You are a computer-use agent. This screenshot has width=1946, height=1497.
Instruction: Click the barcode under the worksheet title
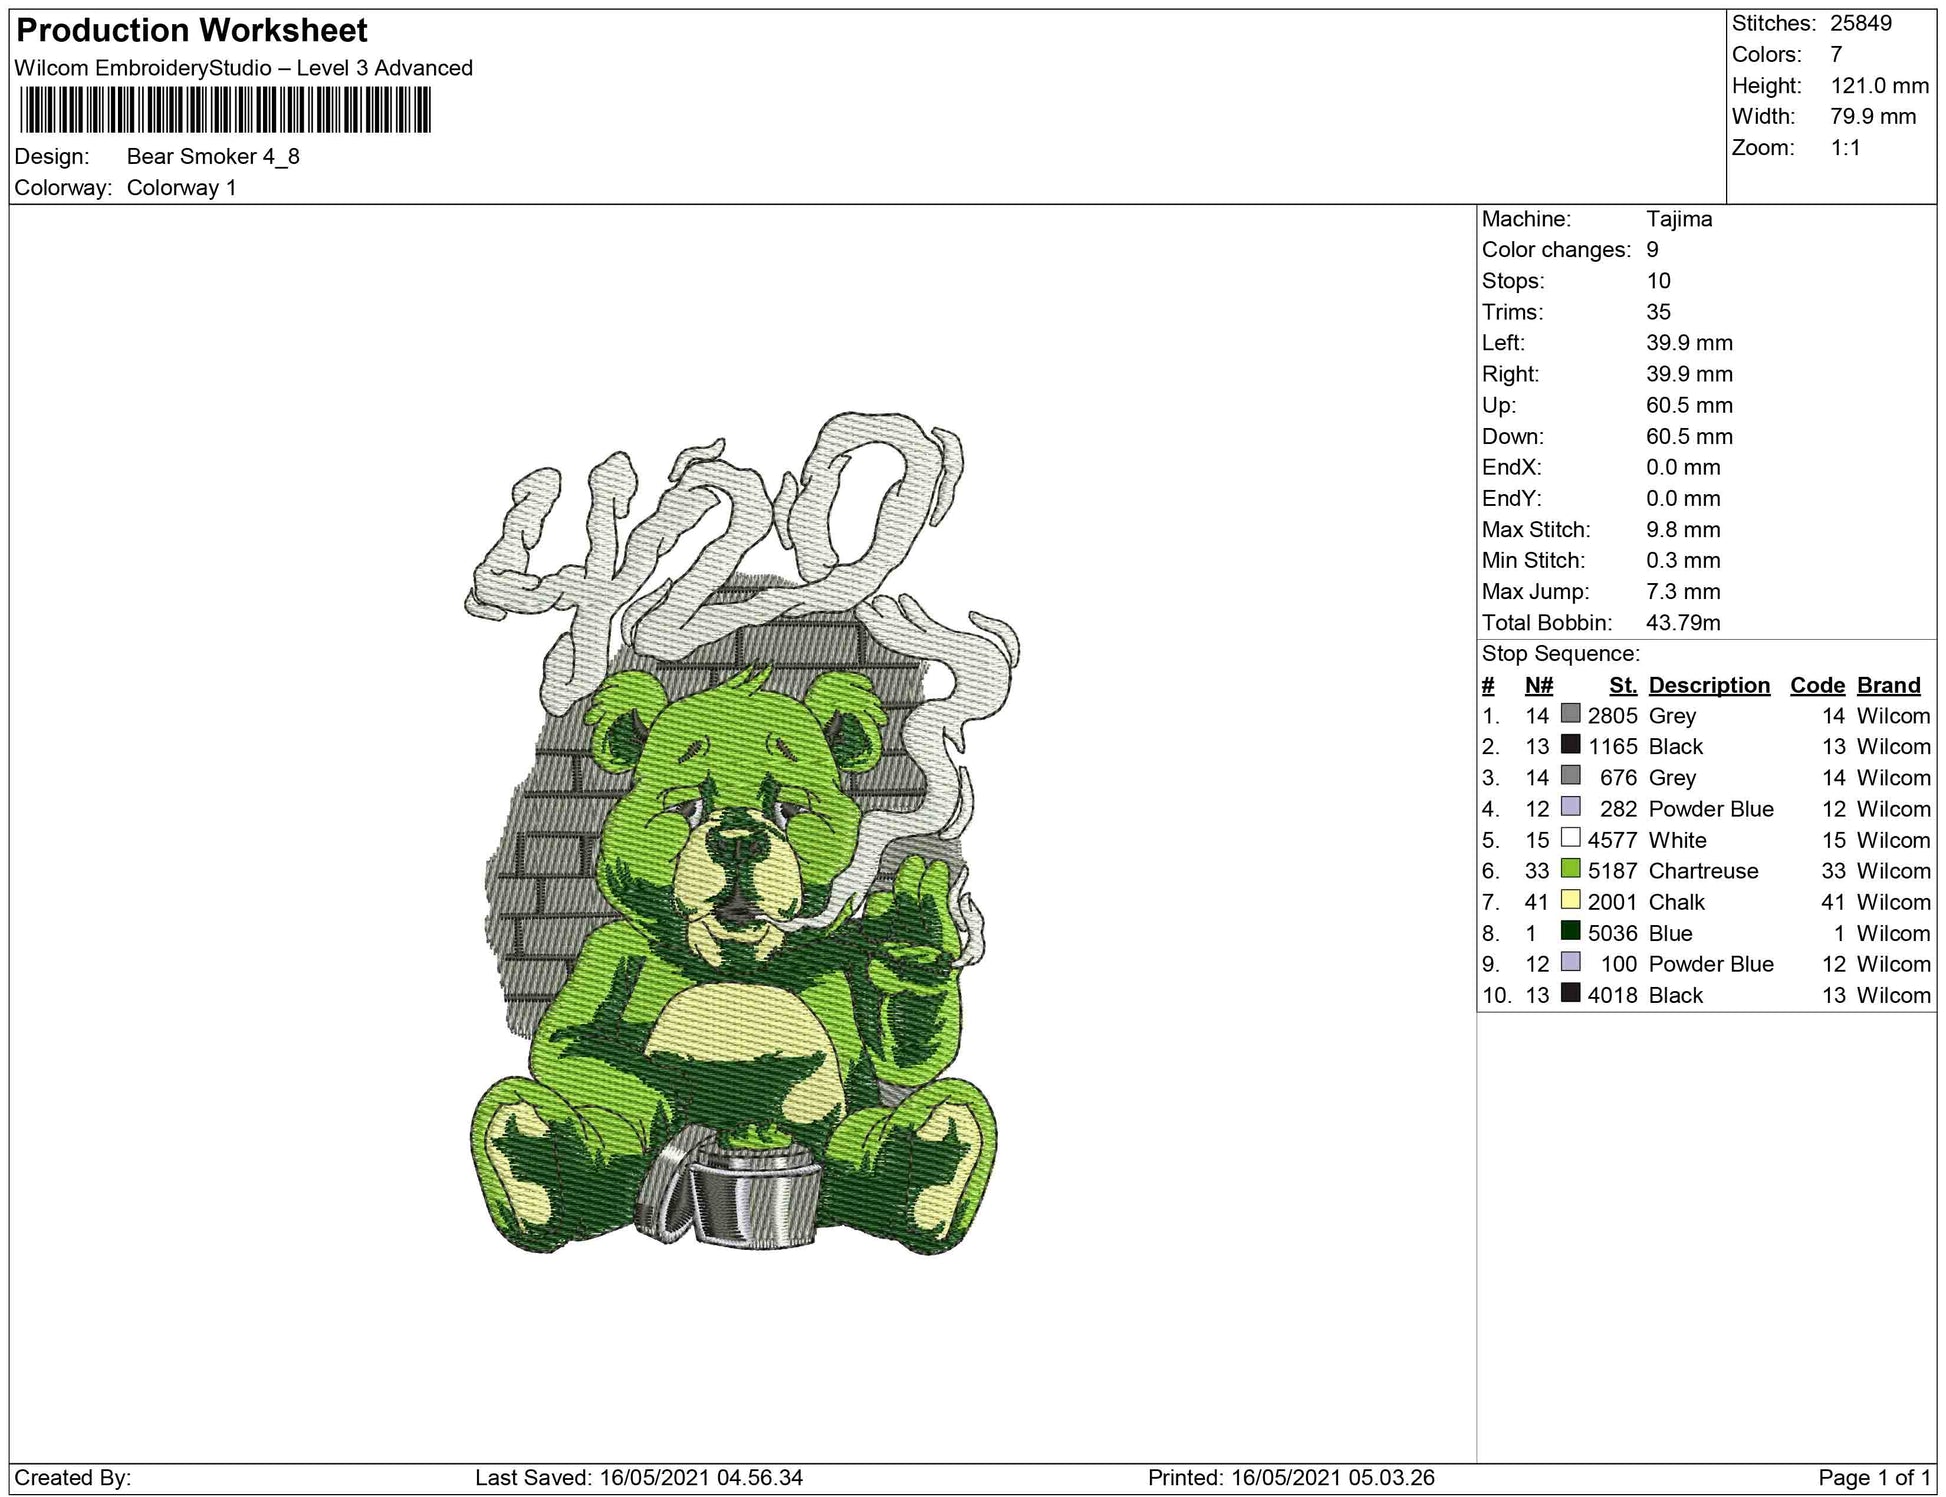(225, 110)
